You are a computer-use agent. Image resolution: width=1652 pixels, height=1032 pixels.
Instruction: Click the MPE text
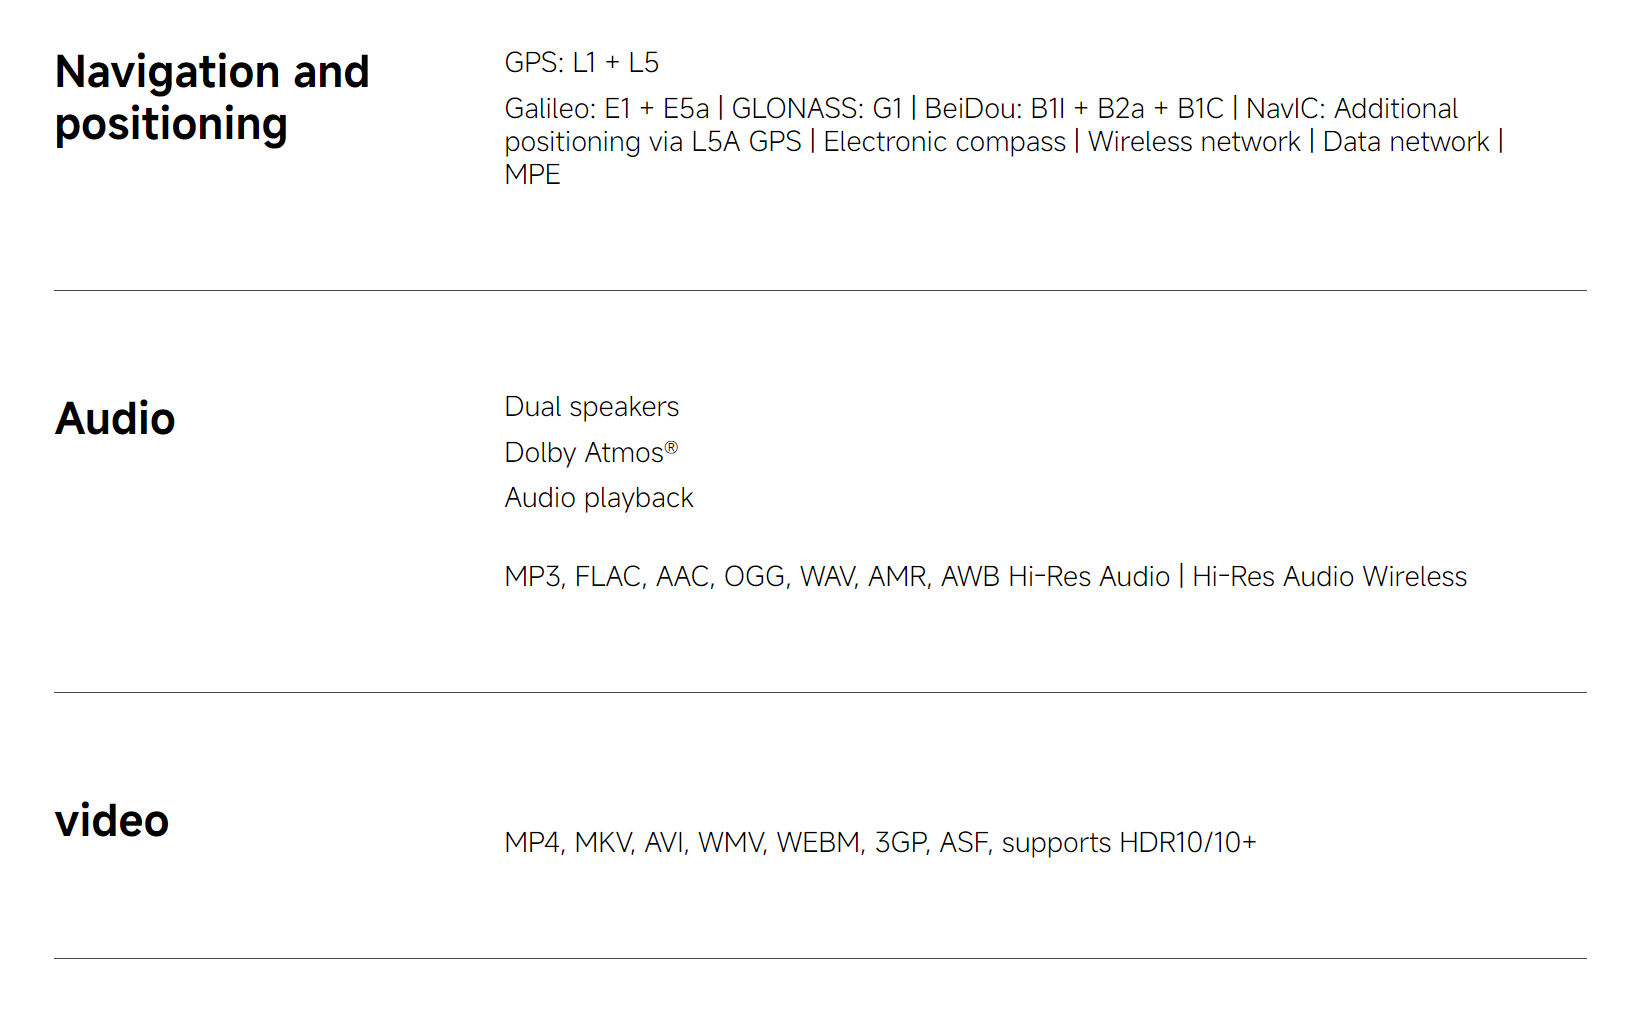[x=533, y=175]
